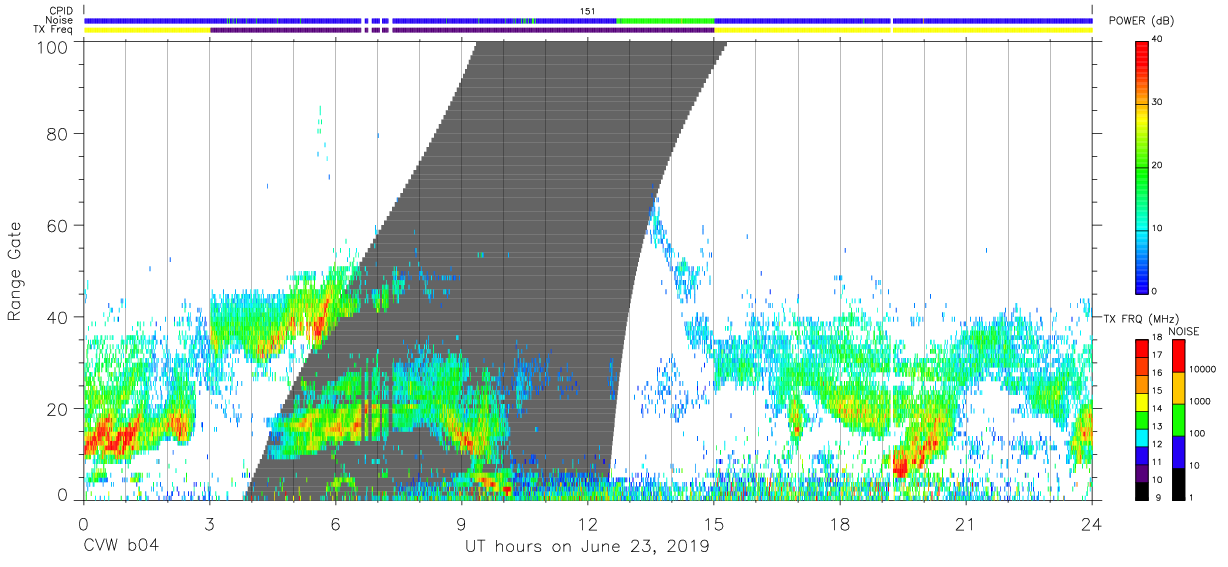1228x567 pixels.
Task: Click the 100 label on NOISE legend
Action: pyautogui.click(x=1196, y=433)
